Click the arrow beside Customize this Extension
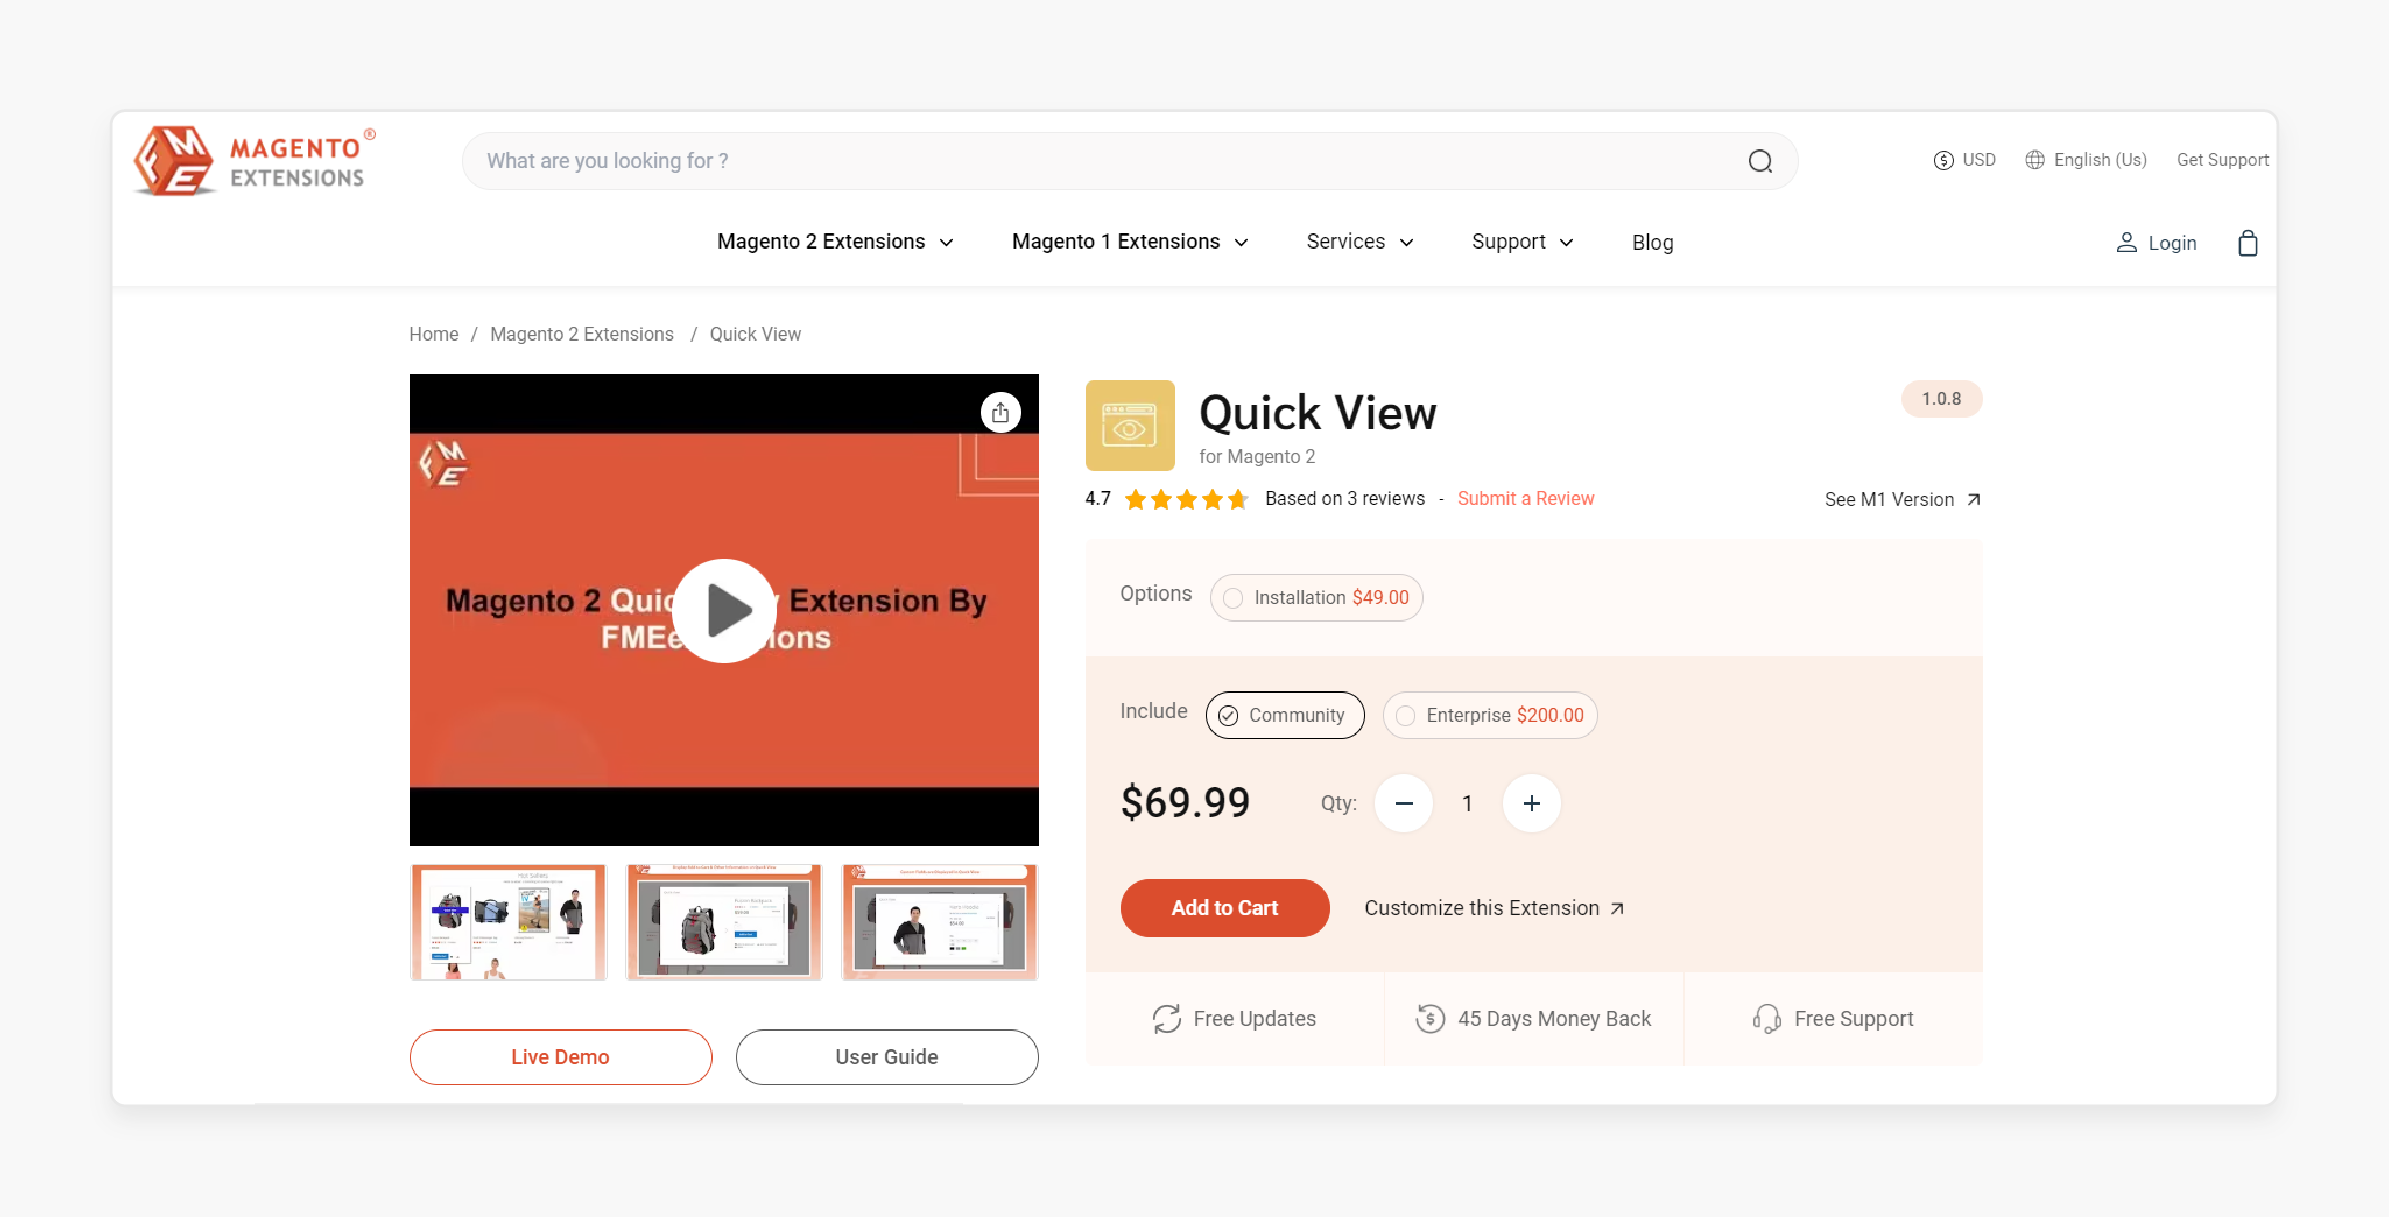Image resolution: width=2389 pixels, height=1220 pixels. (x=1617, y=908)
